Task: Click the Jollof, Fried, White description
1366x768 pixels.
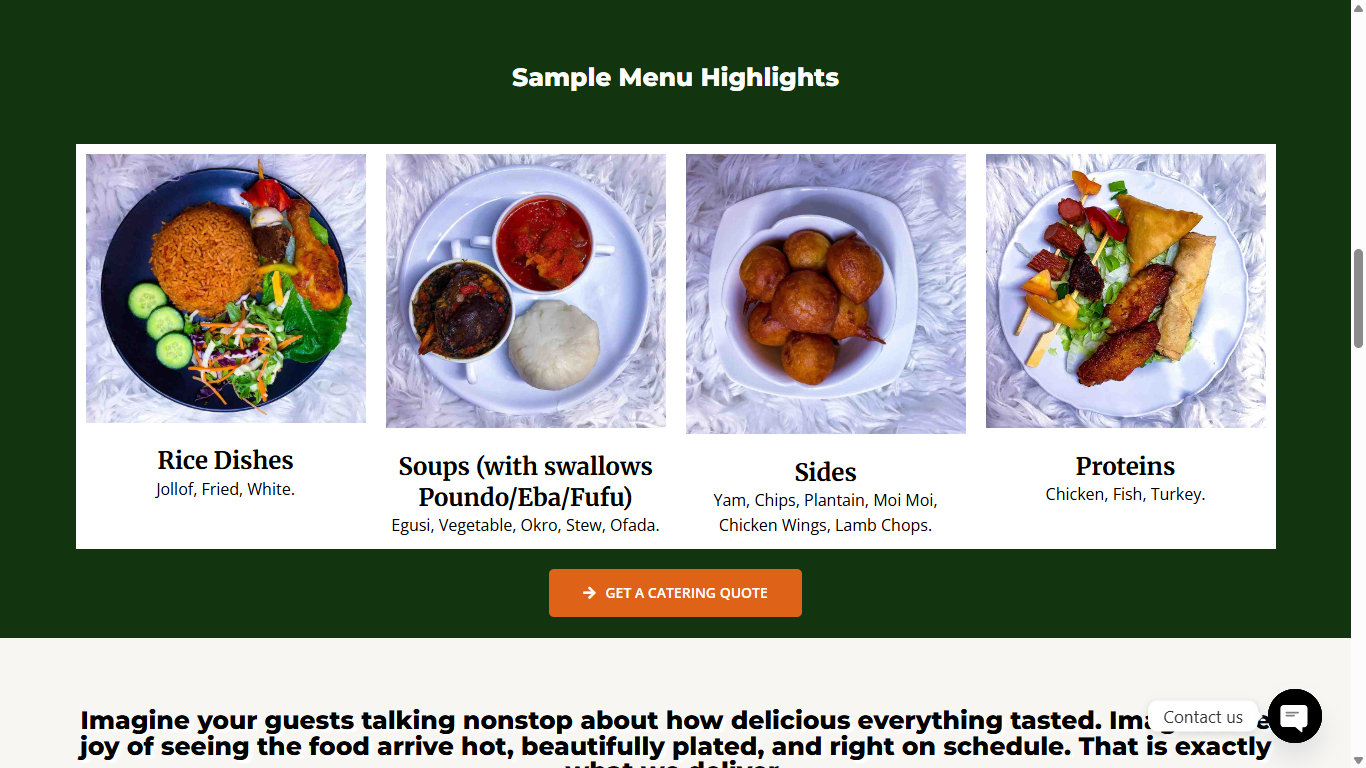Action: point(226,490)
